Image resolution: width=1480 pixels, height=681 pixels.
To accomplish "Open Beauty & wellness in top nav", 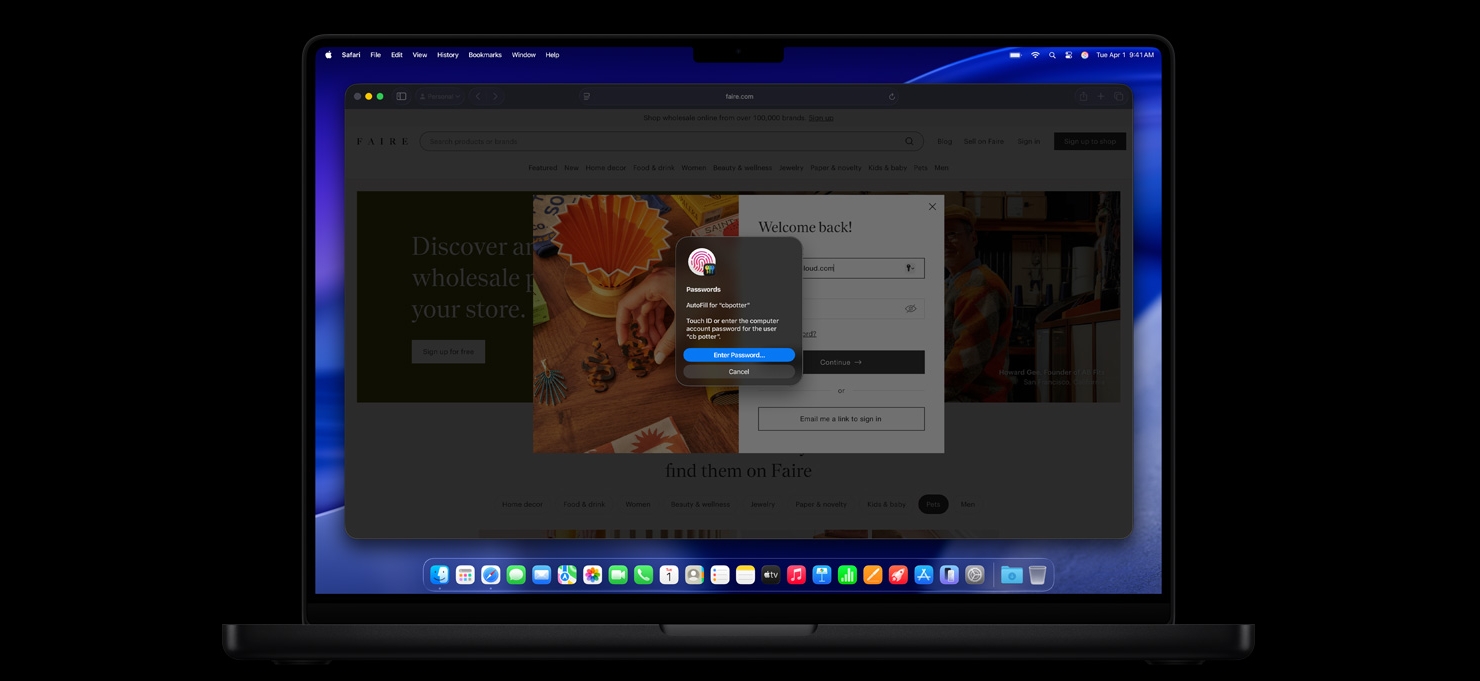I will [x=742, y=168].
